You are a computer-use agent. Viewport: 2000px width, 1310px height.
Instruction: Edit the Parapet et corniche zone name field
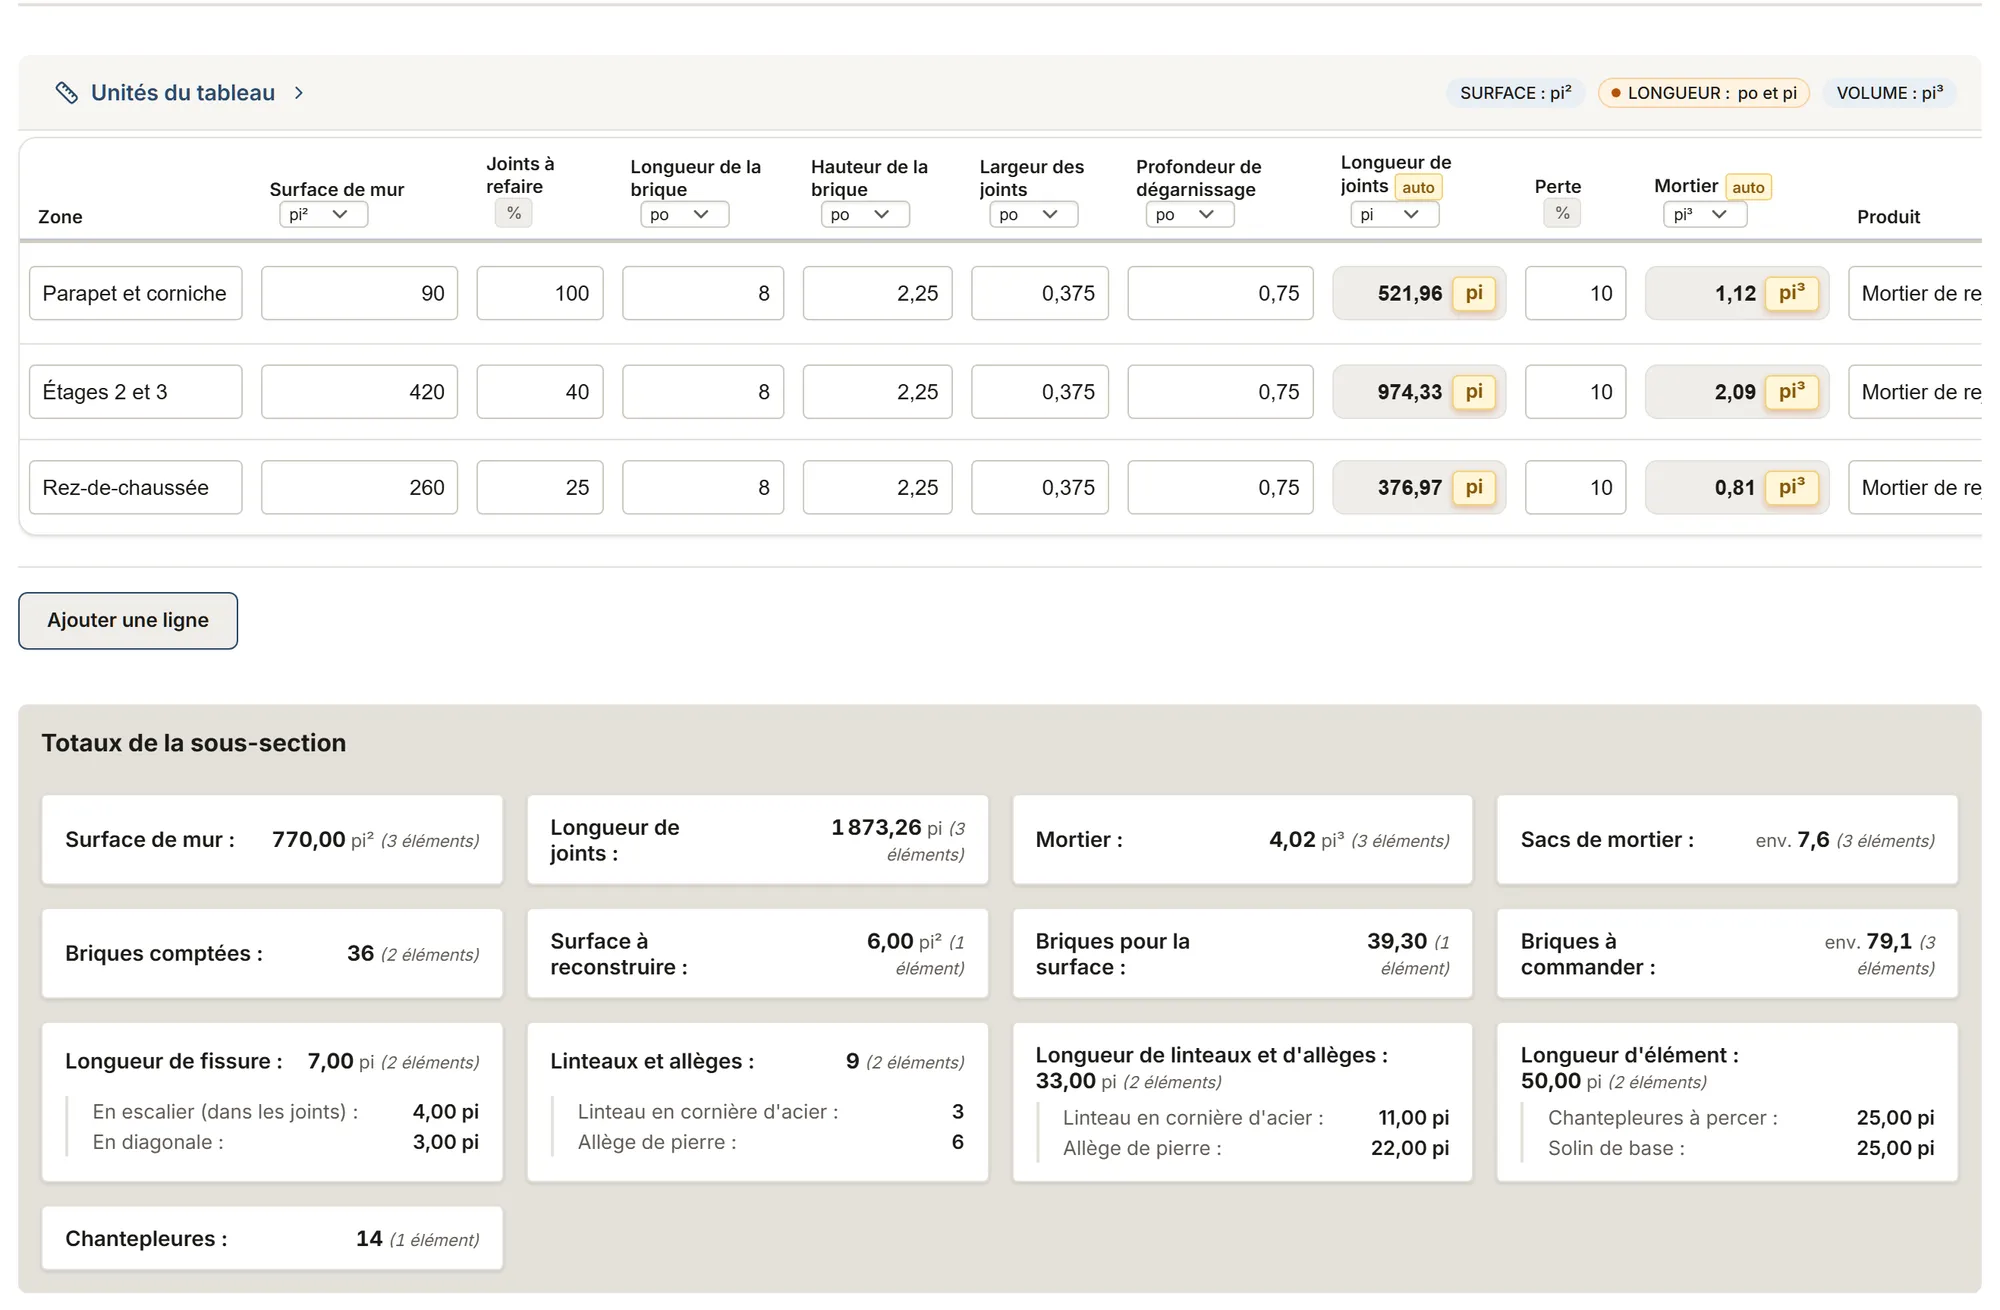pyautogui.click(x=136, y=293)
